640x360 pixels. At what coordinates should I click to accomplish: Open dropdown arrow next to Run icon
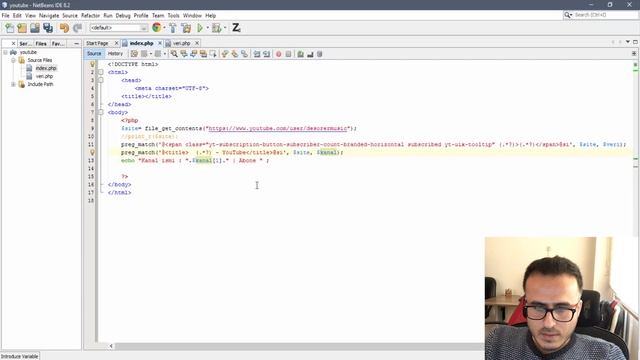tap(207, 28)
